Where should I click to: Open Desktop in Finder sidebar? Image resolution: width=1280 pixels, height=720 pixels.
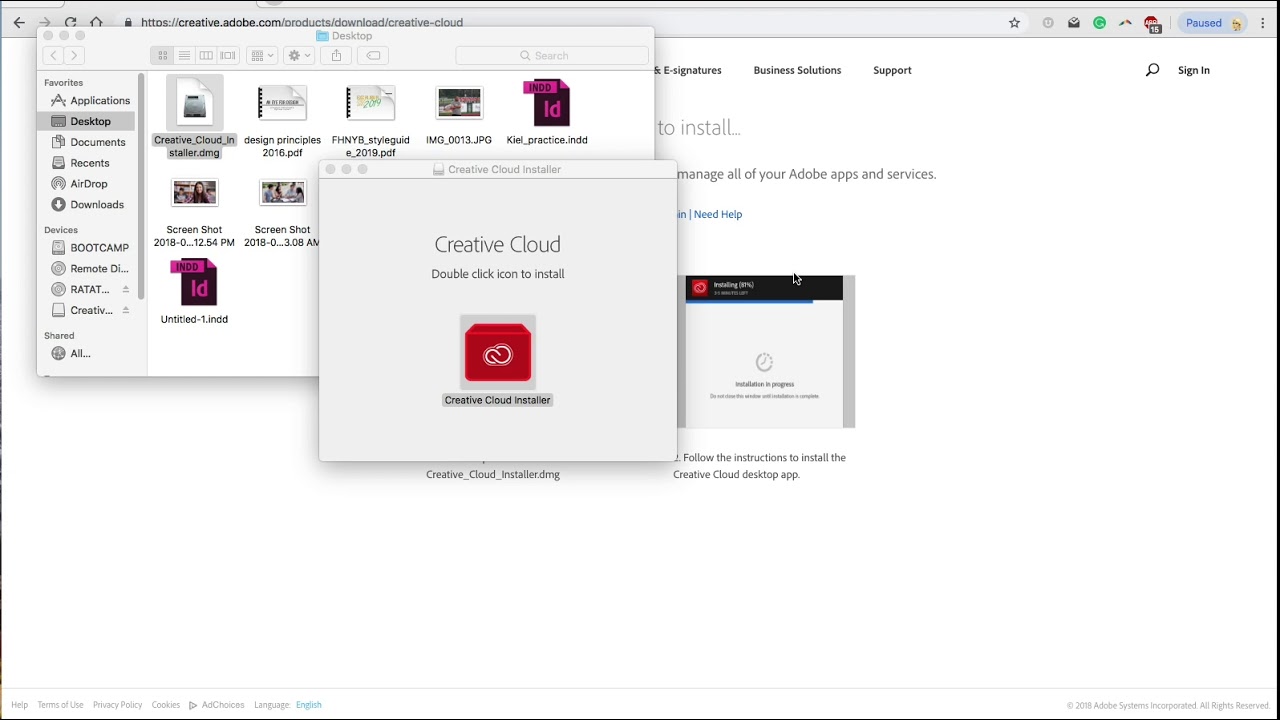[86, 121]
